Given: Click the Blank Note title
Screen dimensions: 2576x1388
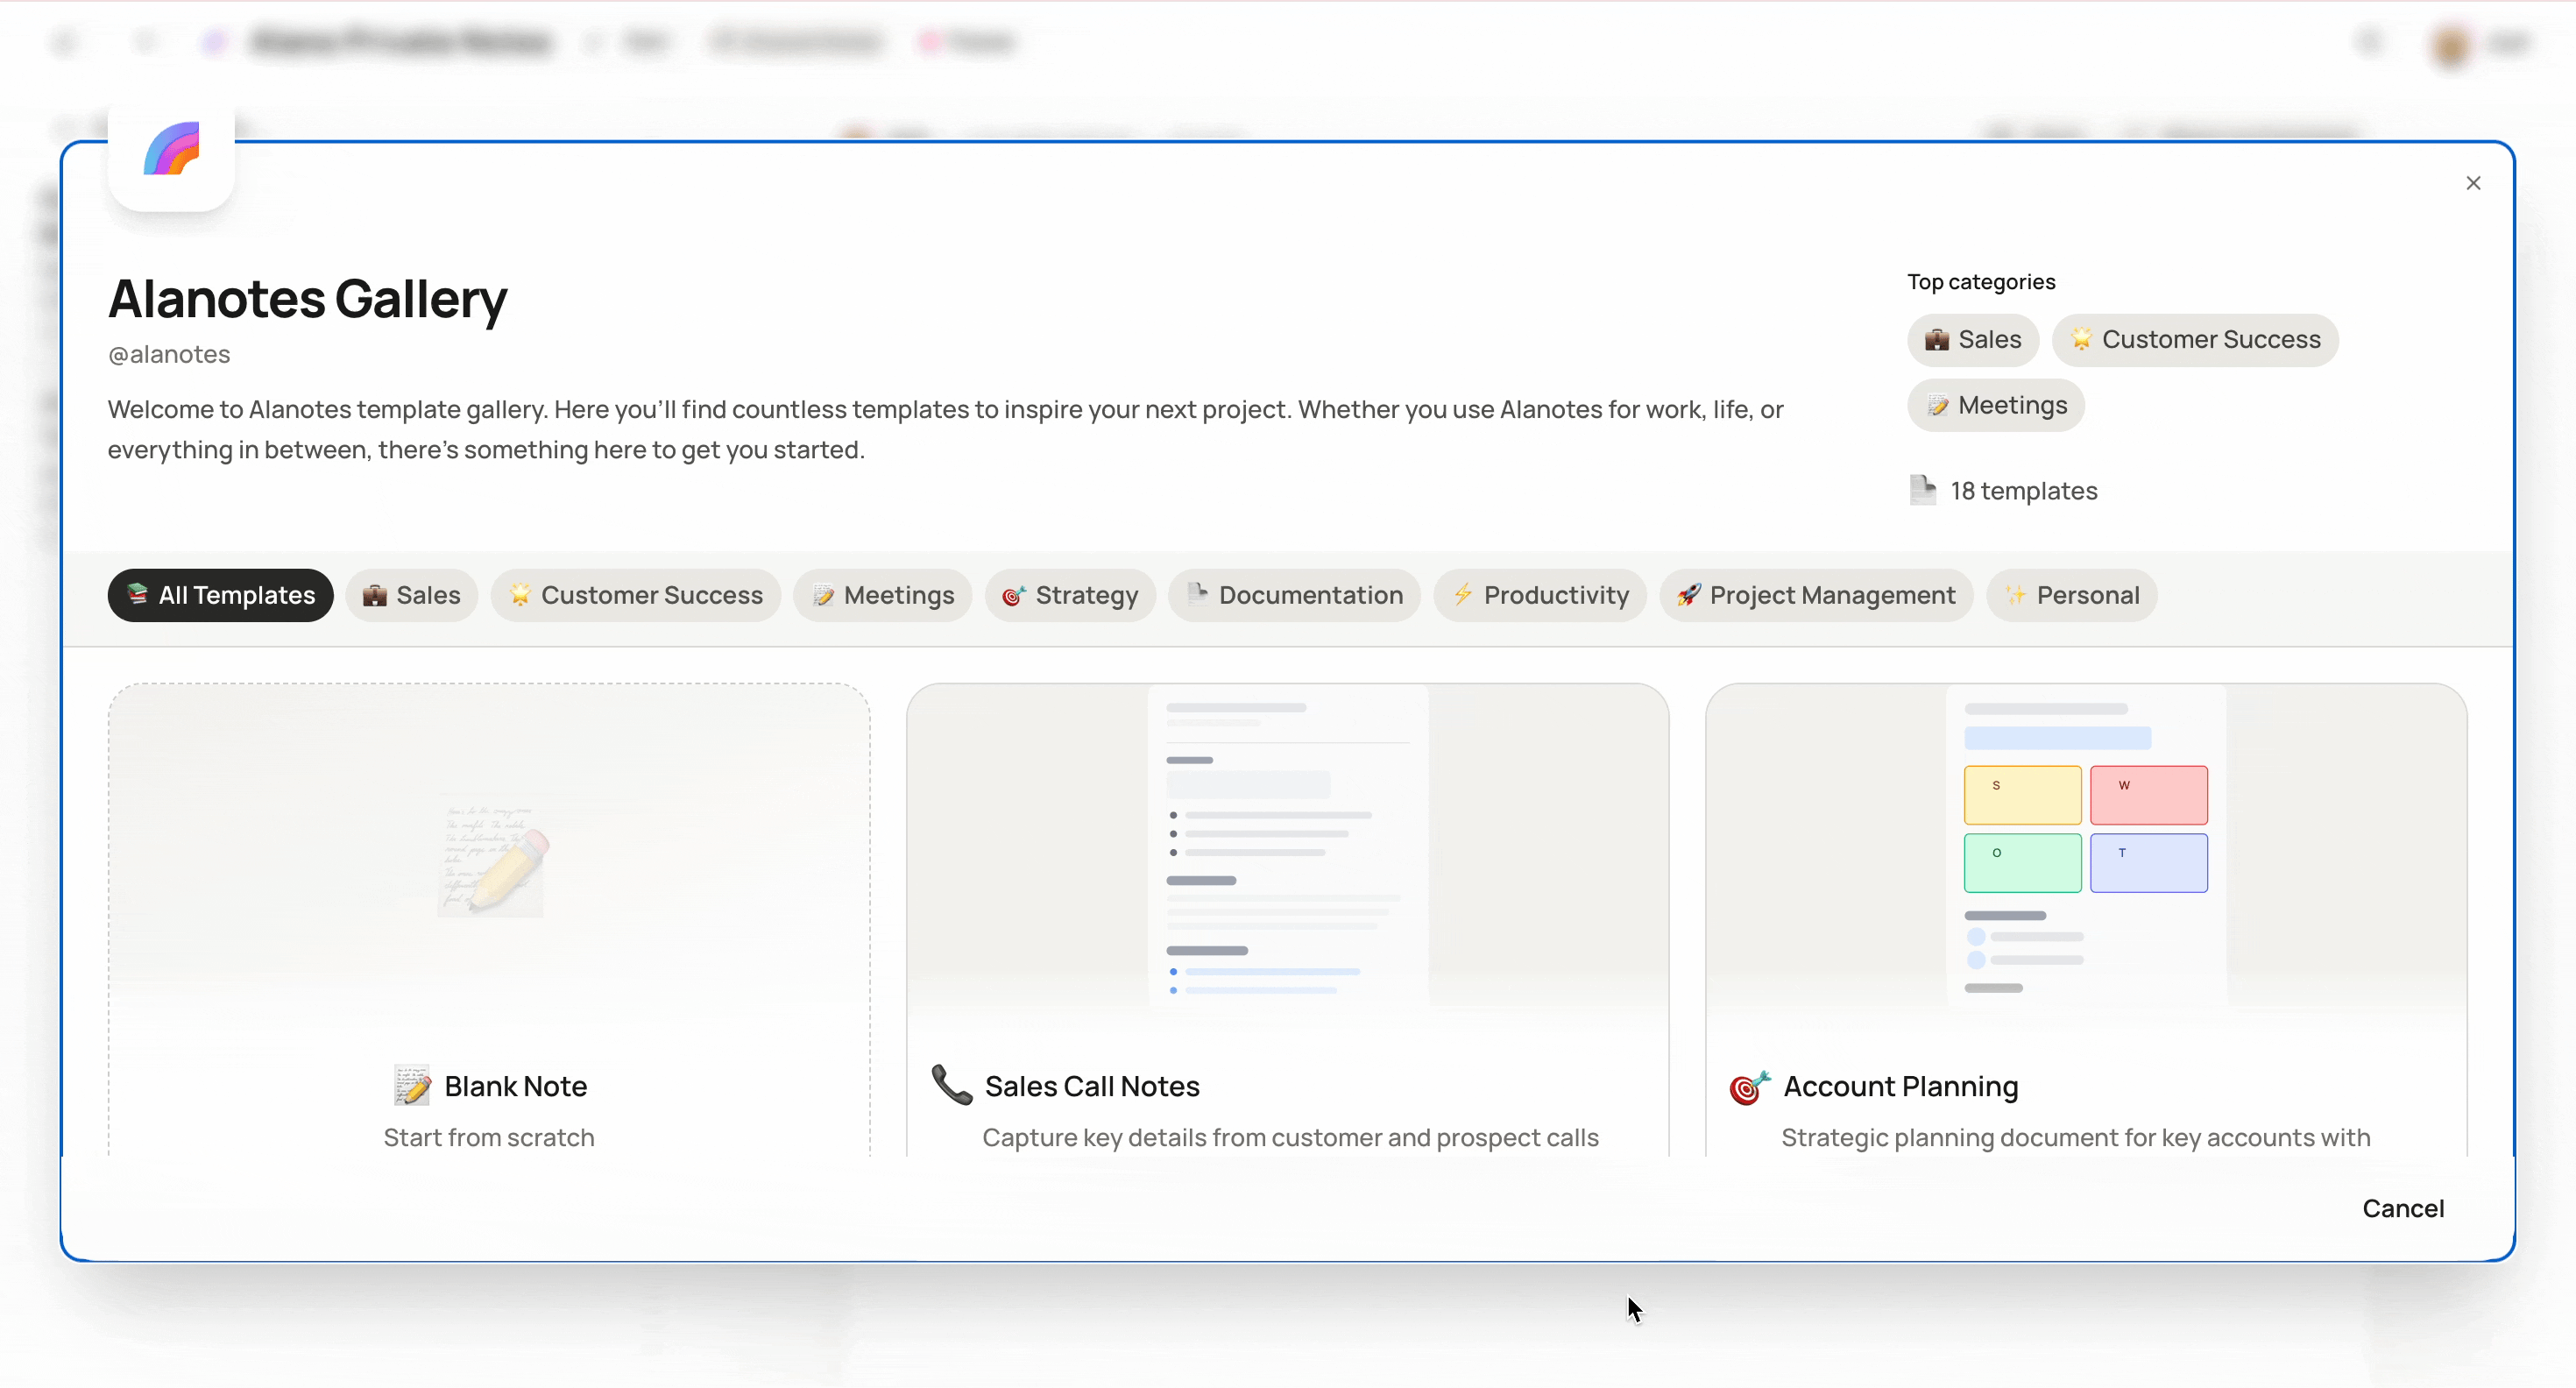Looking at the screenshot, I should pos(515,1086).
